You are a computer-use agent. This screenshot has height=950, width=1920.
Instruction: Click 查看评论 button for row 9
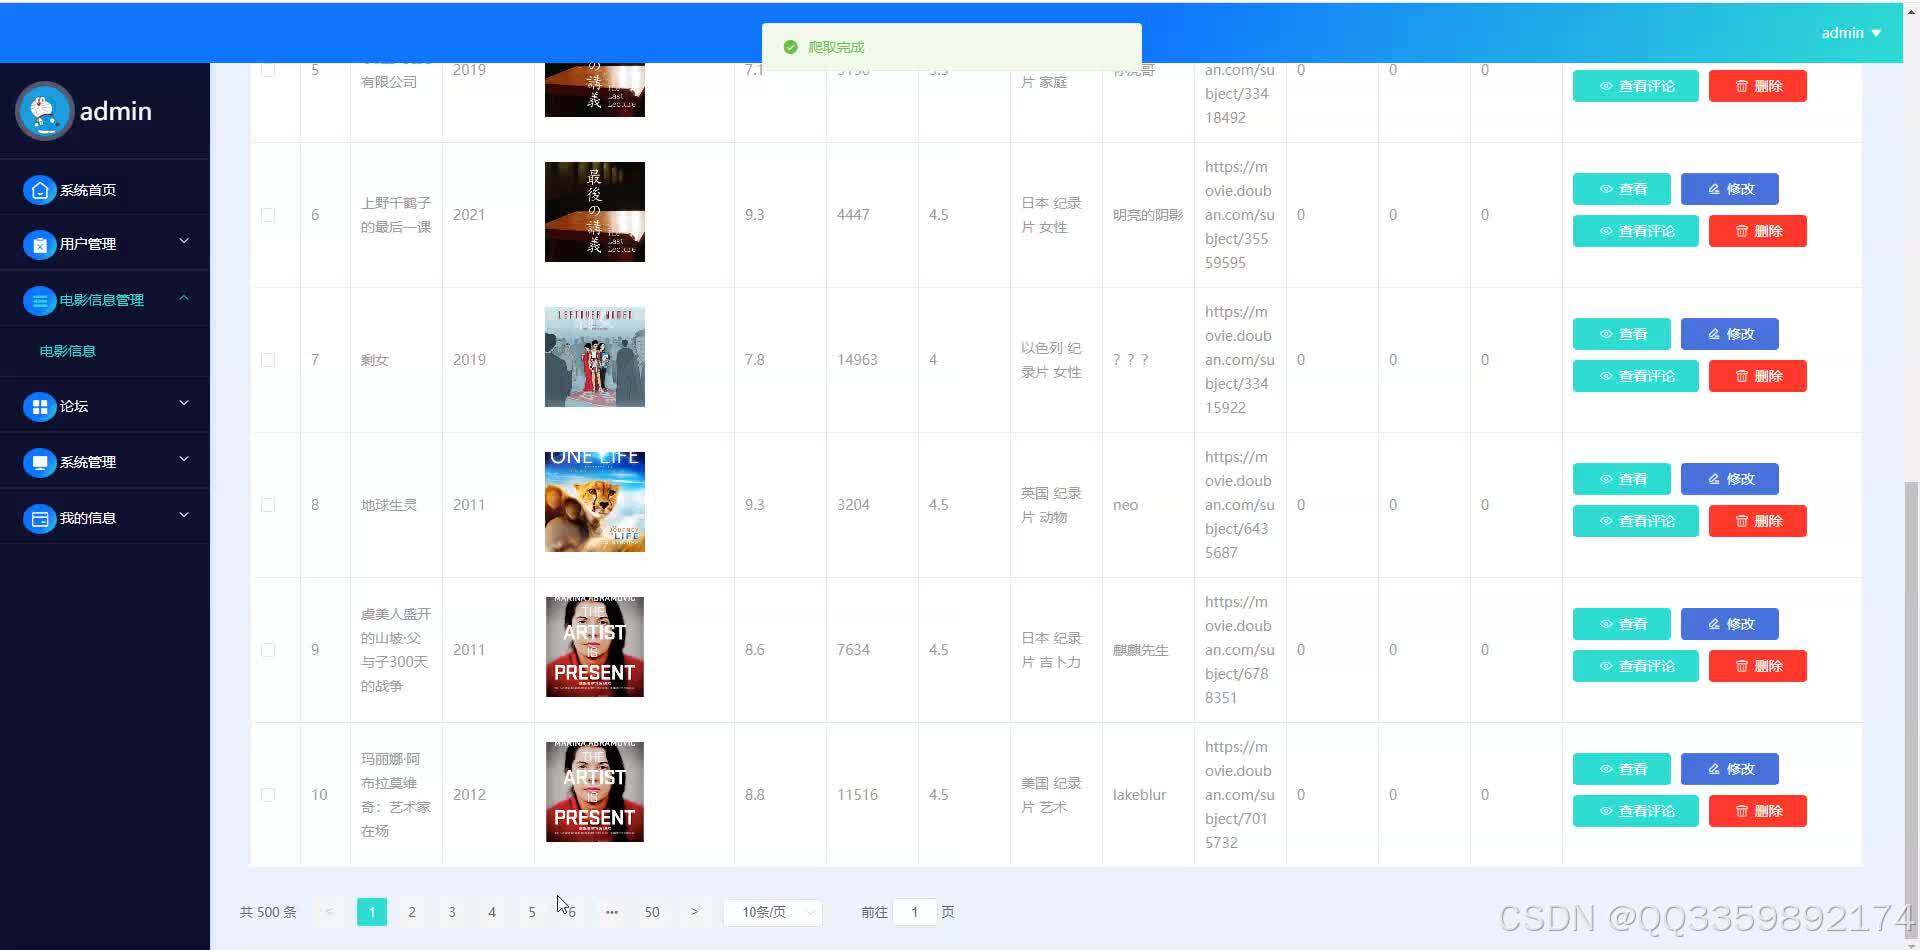coord(1636,666)
